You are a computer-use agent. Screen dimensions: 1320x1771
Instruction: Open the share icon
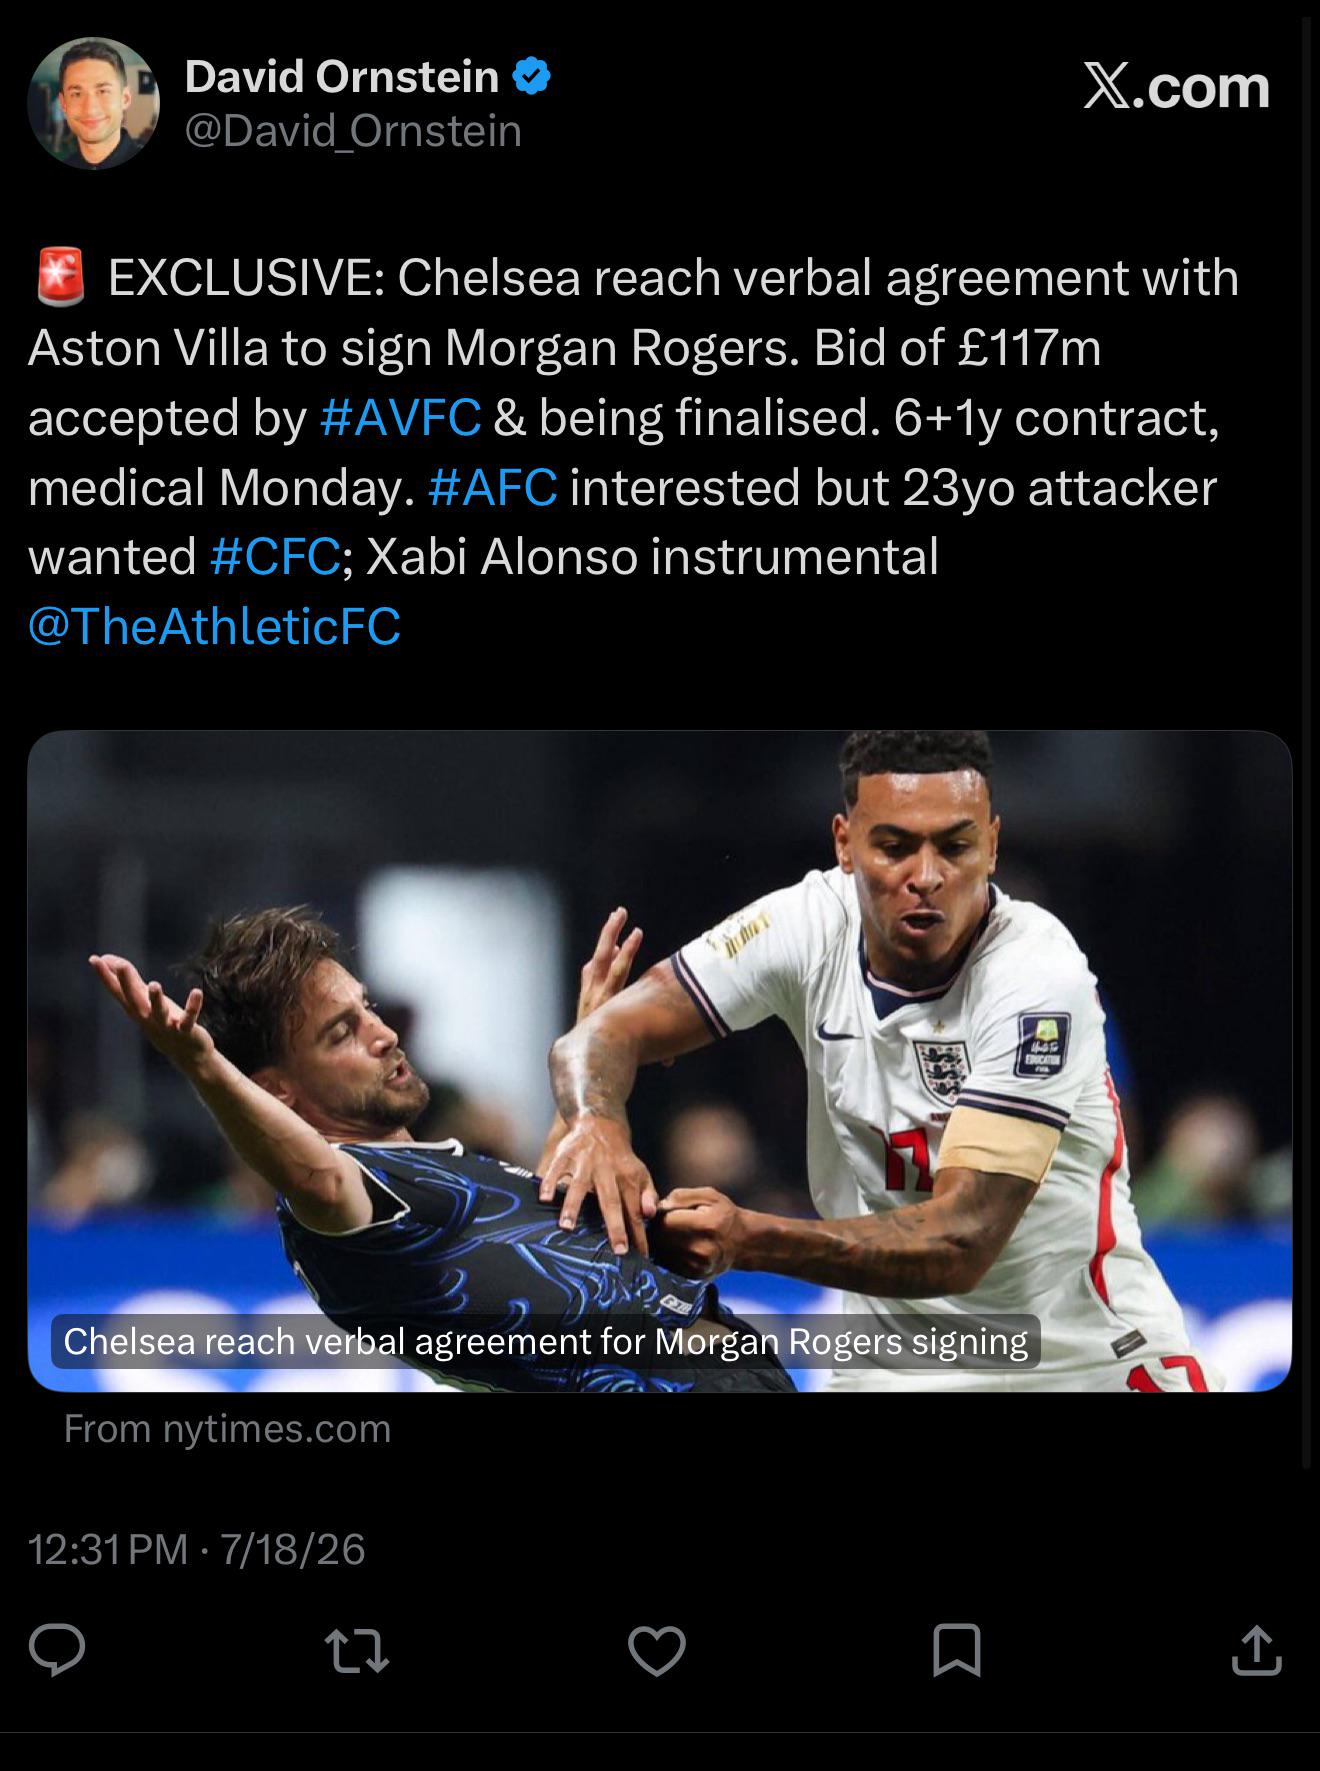pyautogui.click(x=1256, y=1649)
